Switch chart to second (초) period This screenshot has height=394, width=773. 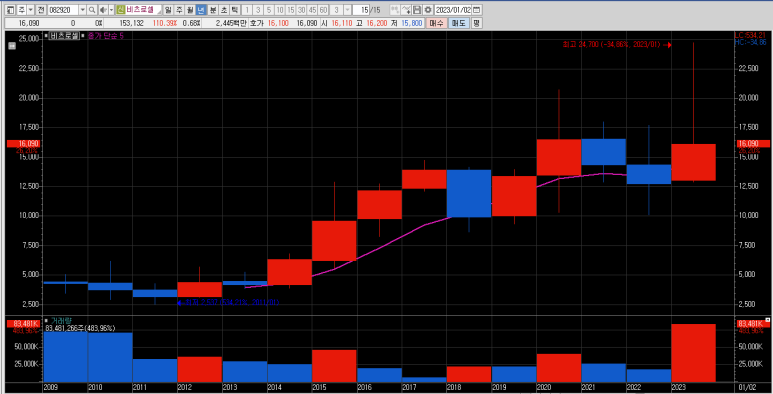click(x=224, y=10)
